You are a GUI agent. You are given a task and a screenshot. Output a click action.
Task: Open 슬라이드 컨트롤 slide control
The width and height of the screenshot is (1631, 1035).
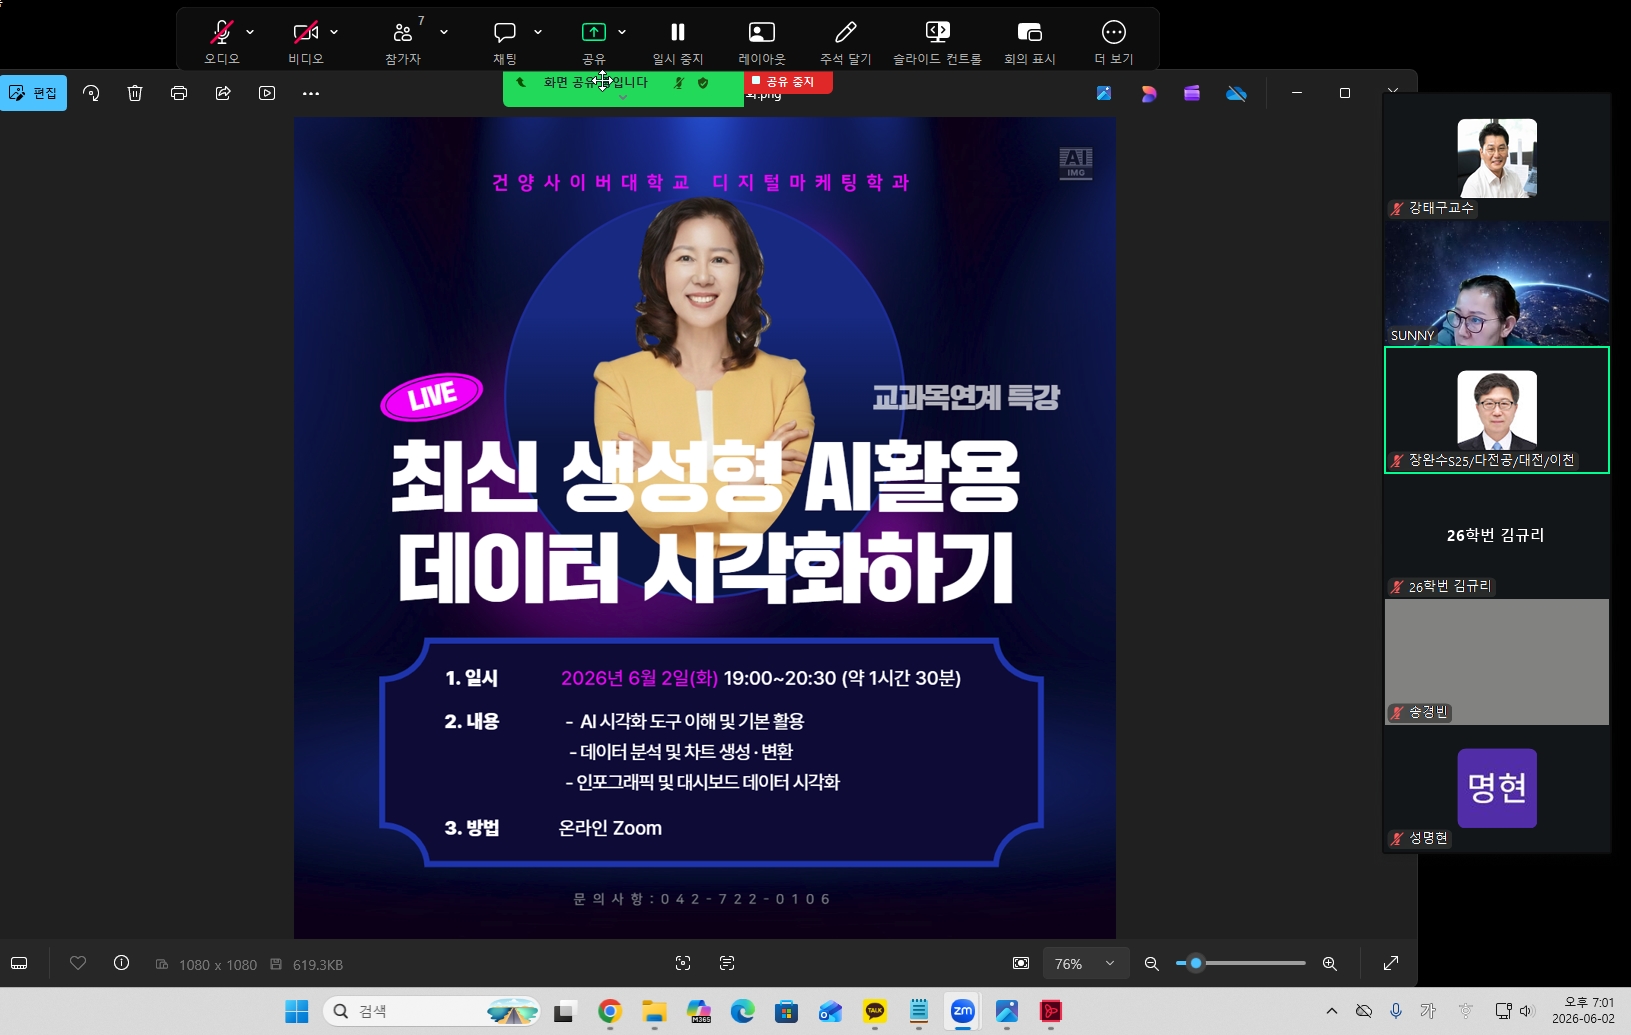click(x=937, y=41)
